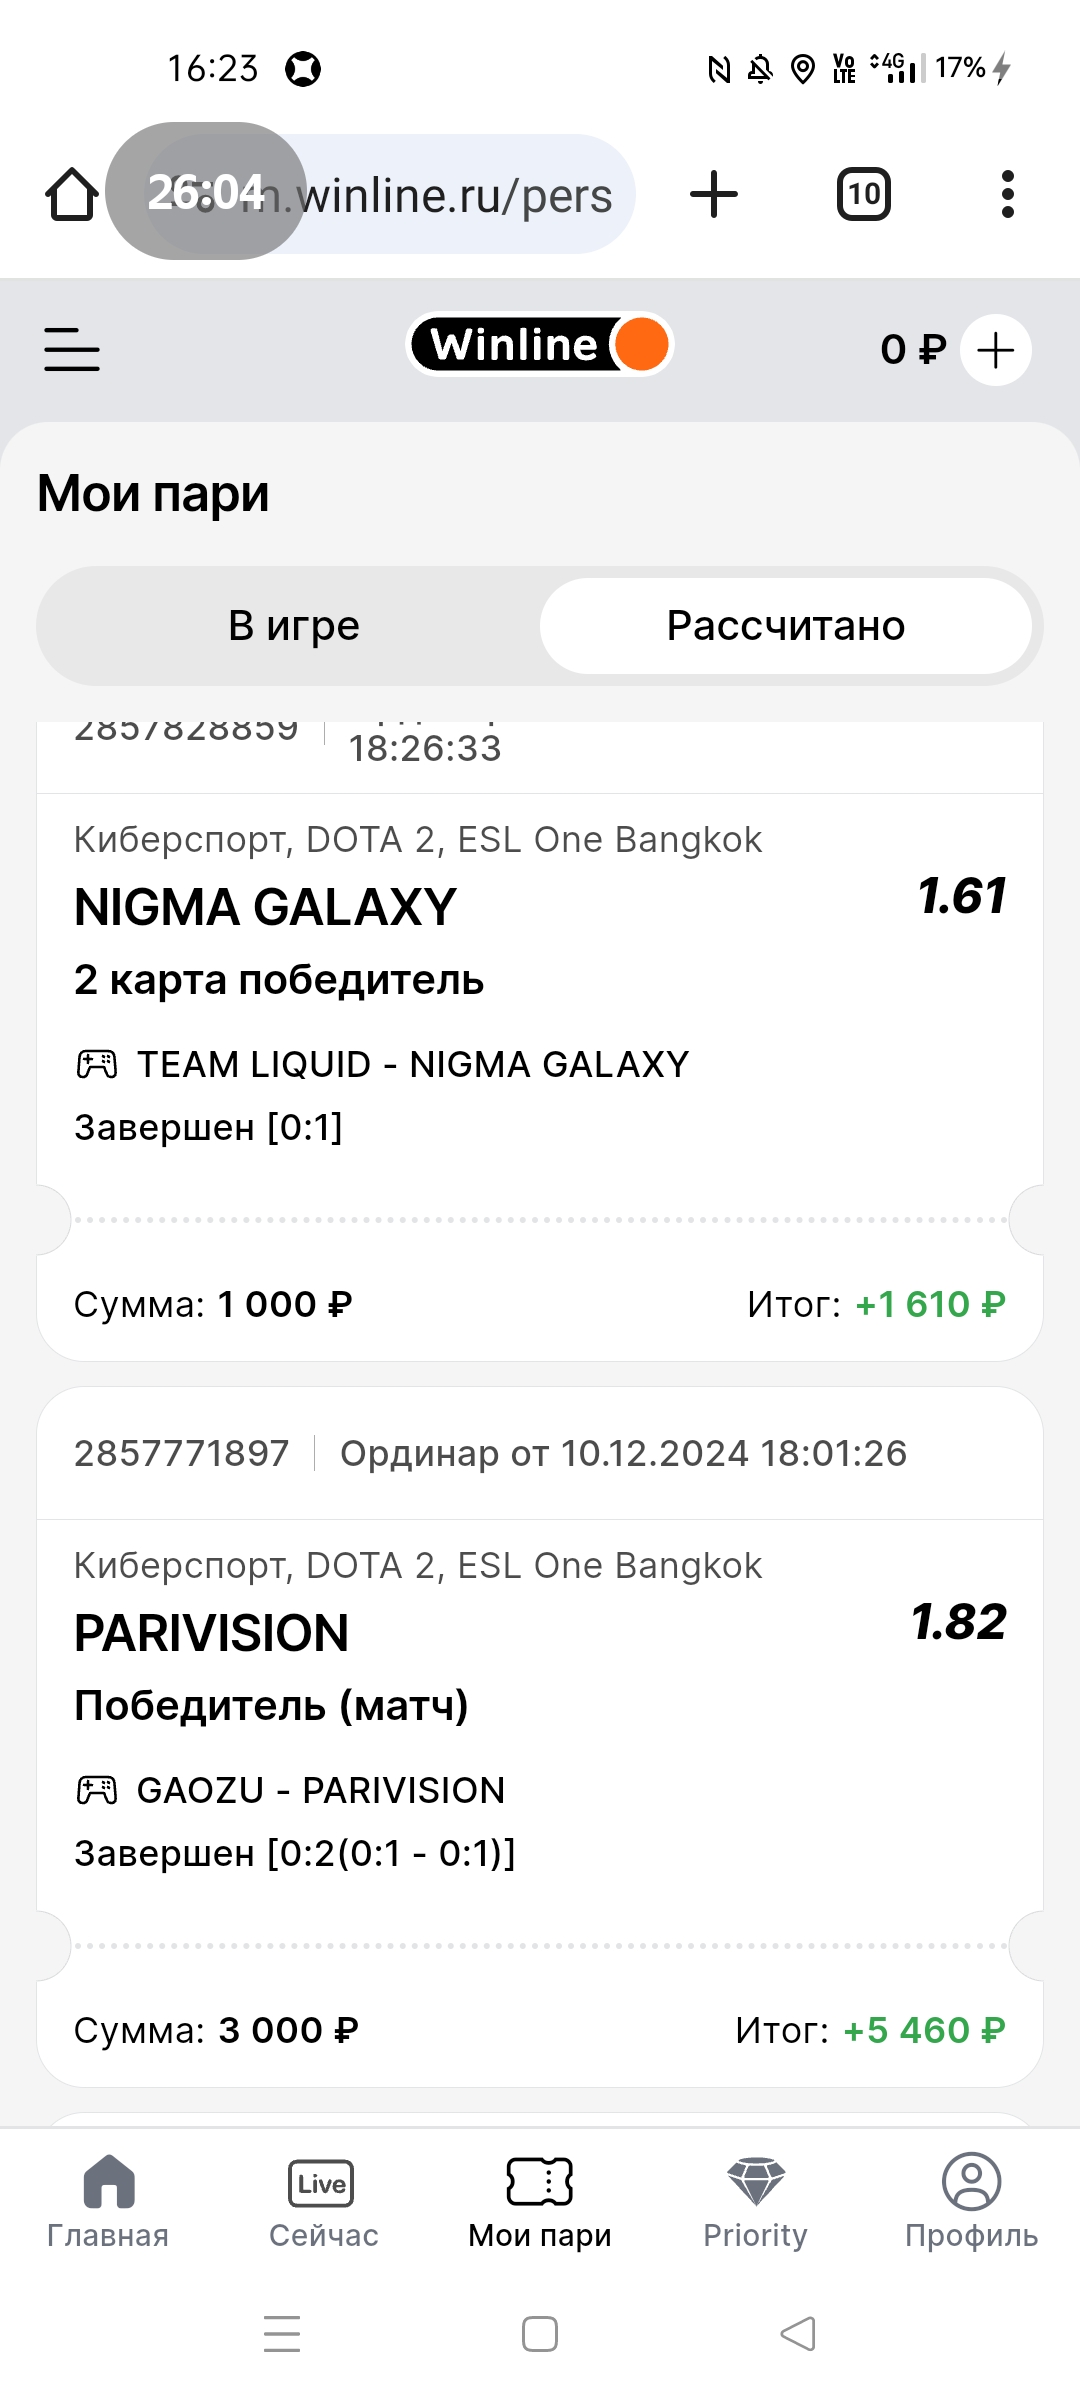Open Сейчас live section
The image size is (1080, 2400).
coord(323,2202)
